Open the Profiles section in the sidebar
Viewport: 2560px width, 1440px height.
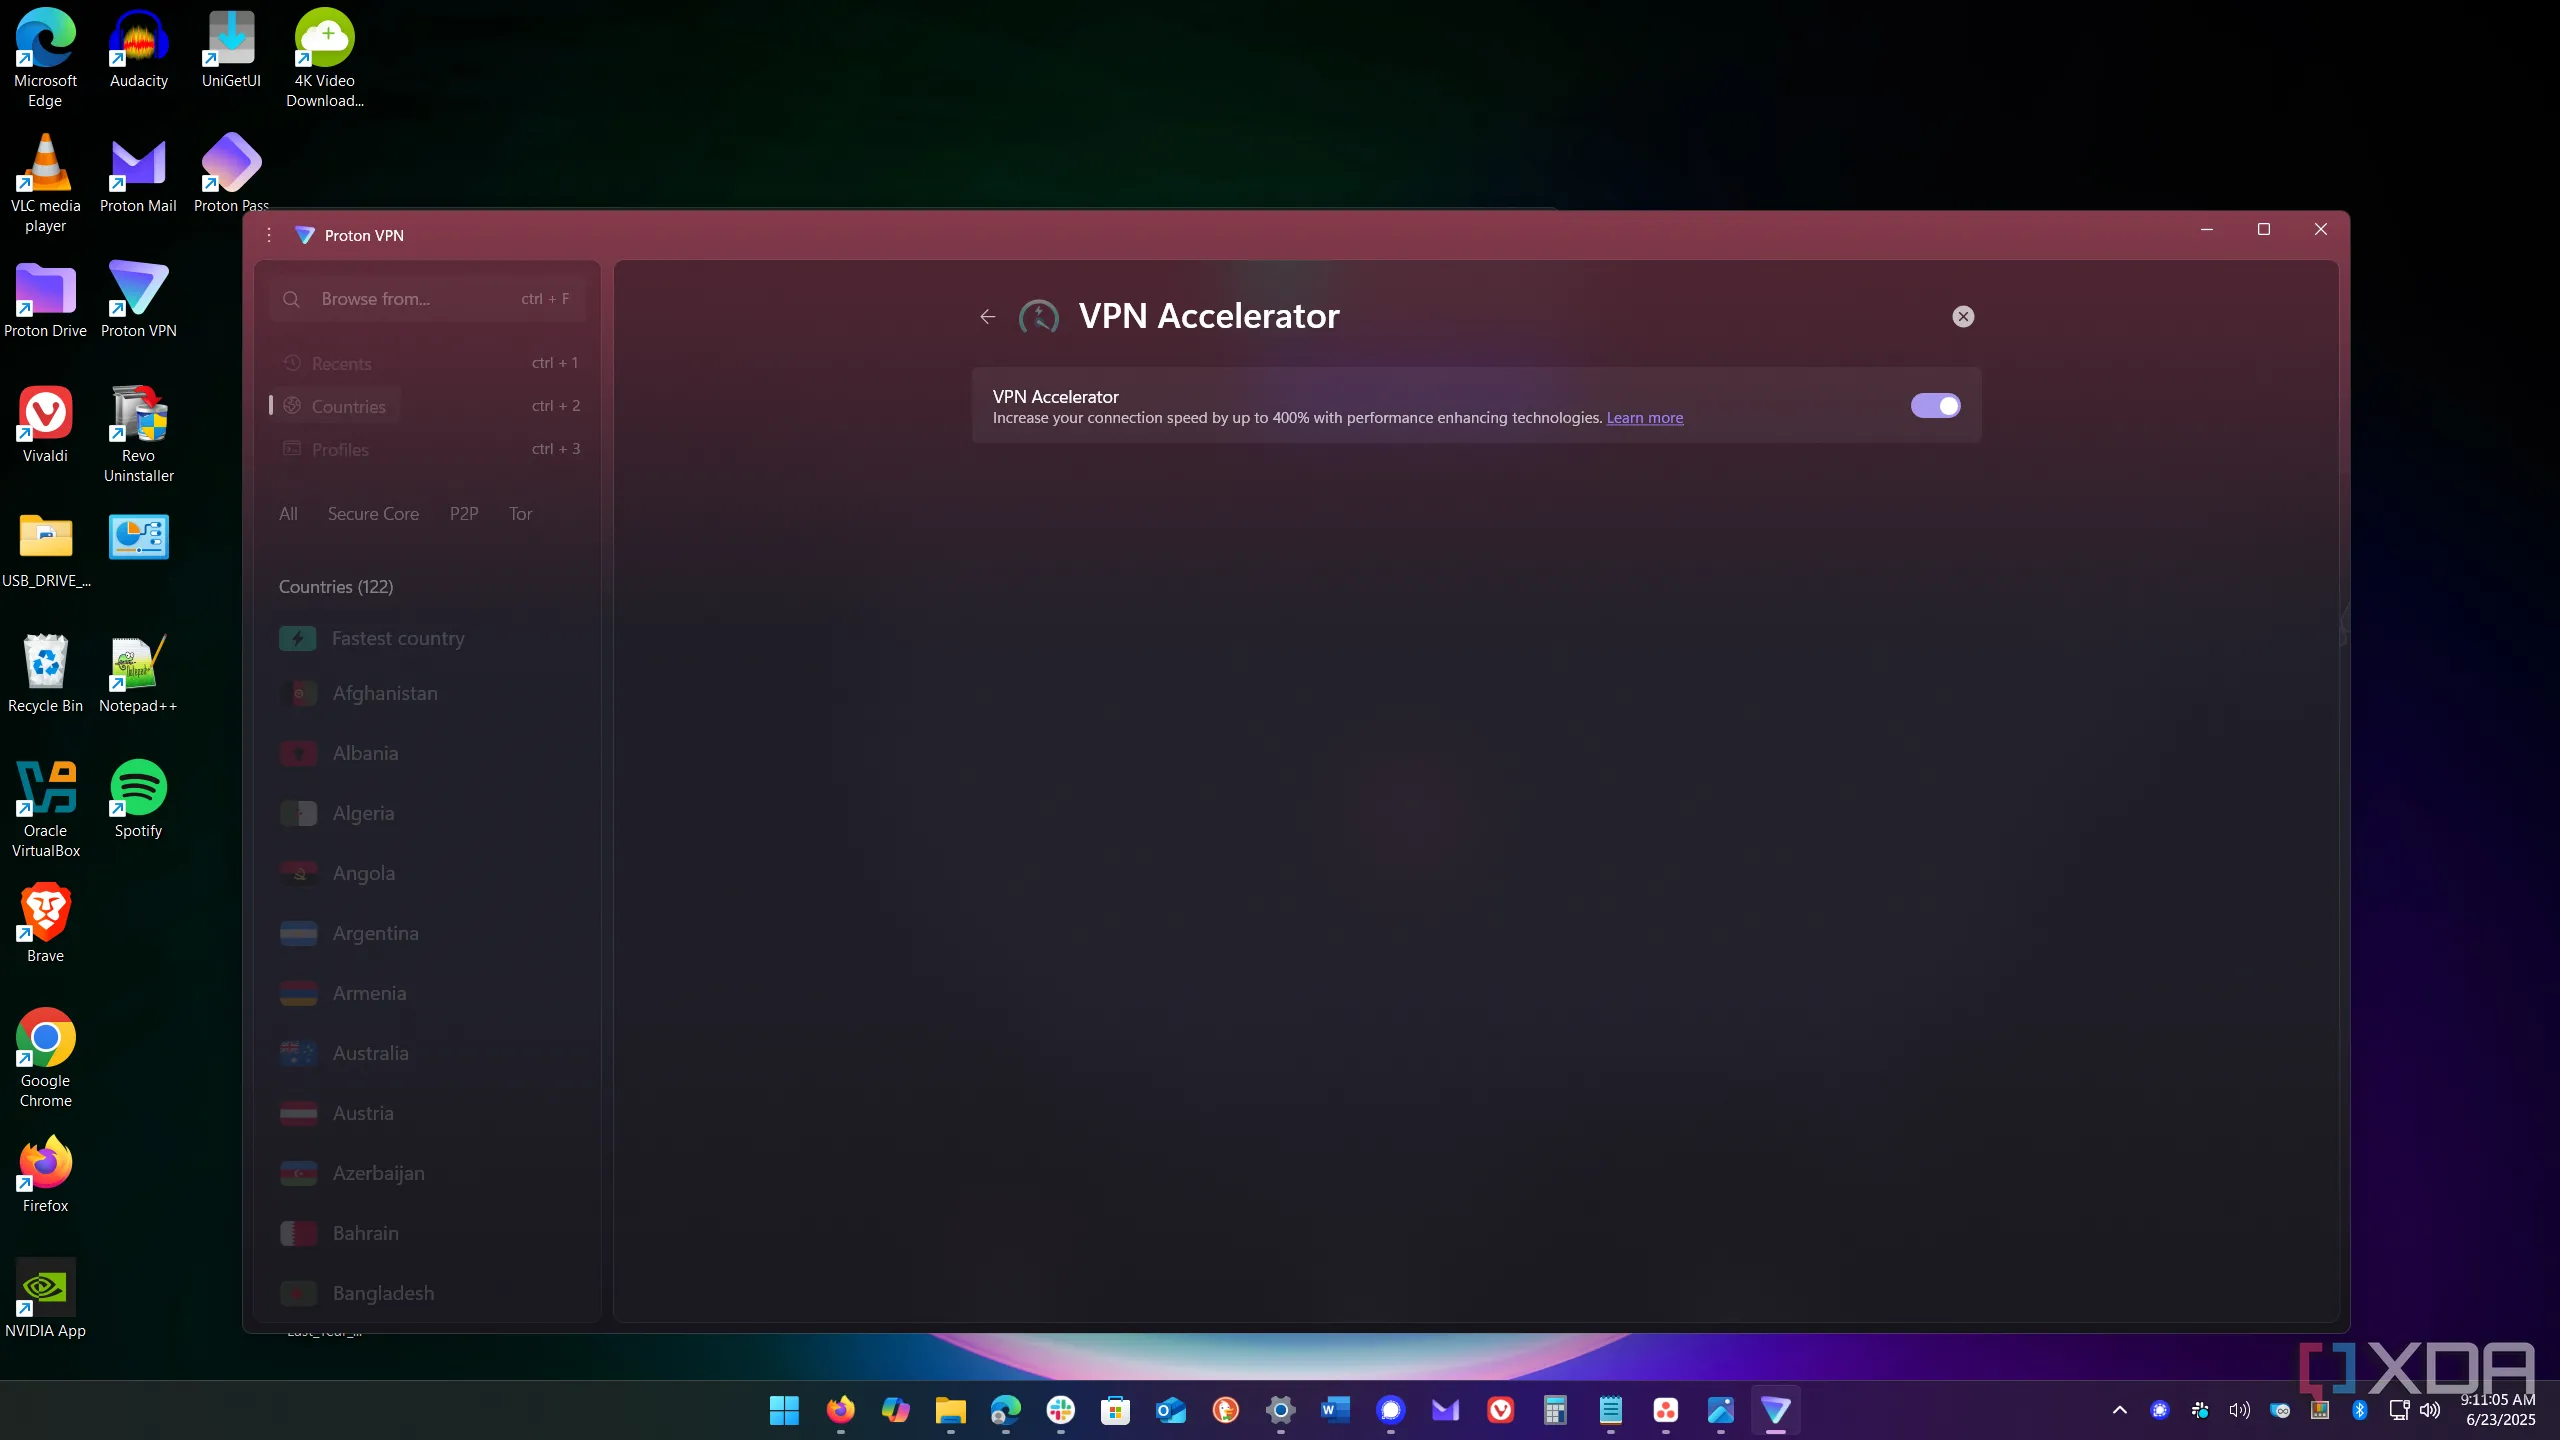coord(340,449)
